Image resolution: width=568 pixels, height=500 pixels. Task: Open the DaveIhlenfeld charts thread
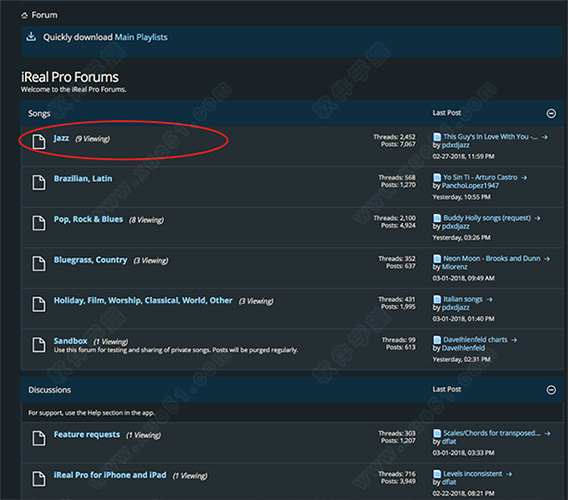click(x=475, y=339)
